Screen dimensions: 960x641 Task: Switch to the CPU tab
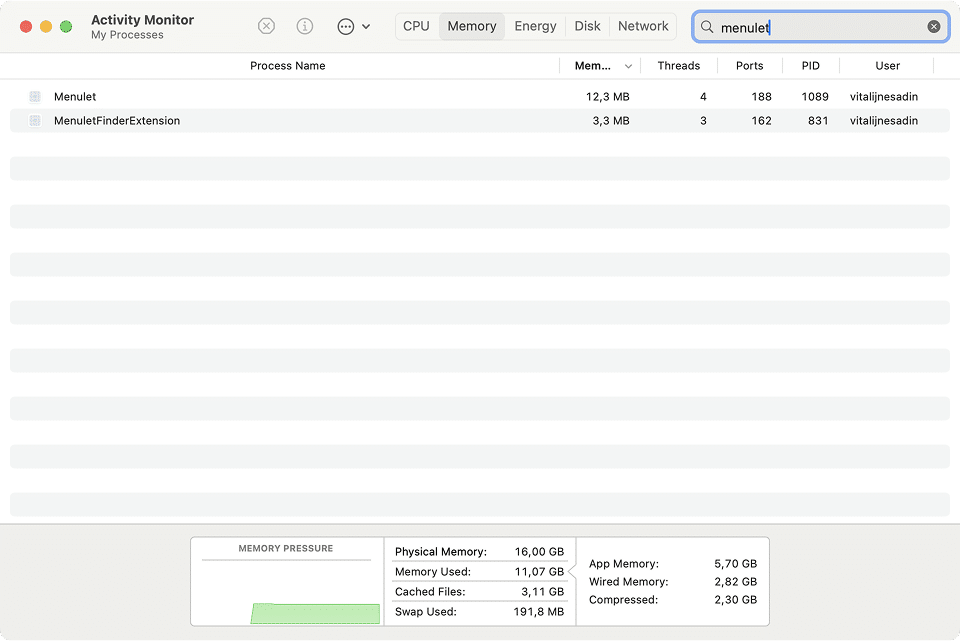(x=416, y=26)
